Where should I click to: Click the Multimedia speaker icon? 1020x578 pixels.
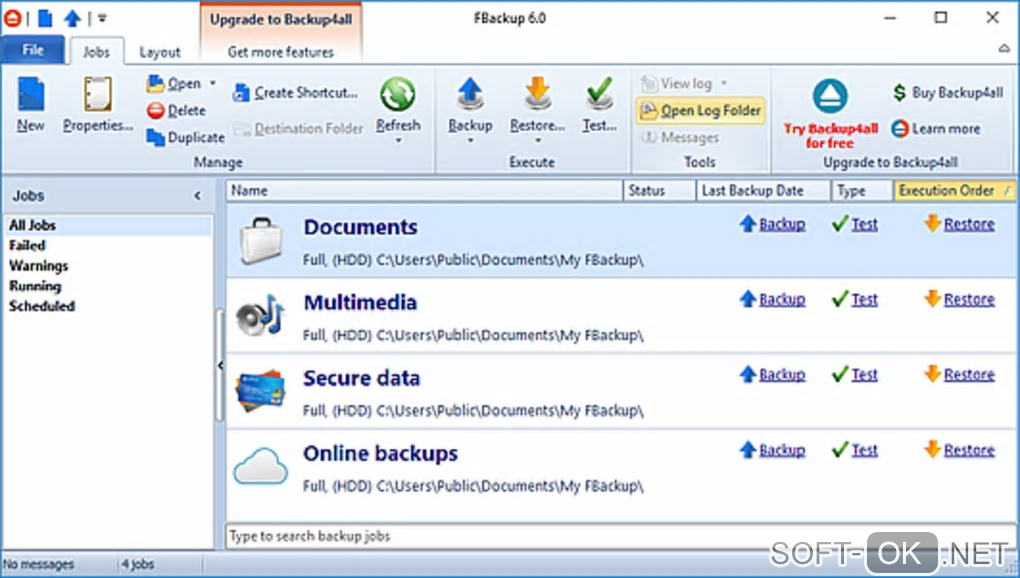click(x=260, y=315)
